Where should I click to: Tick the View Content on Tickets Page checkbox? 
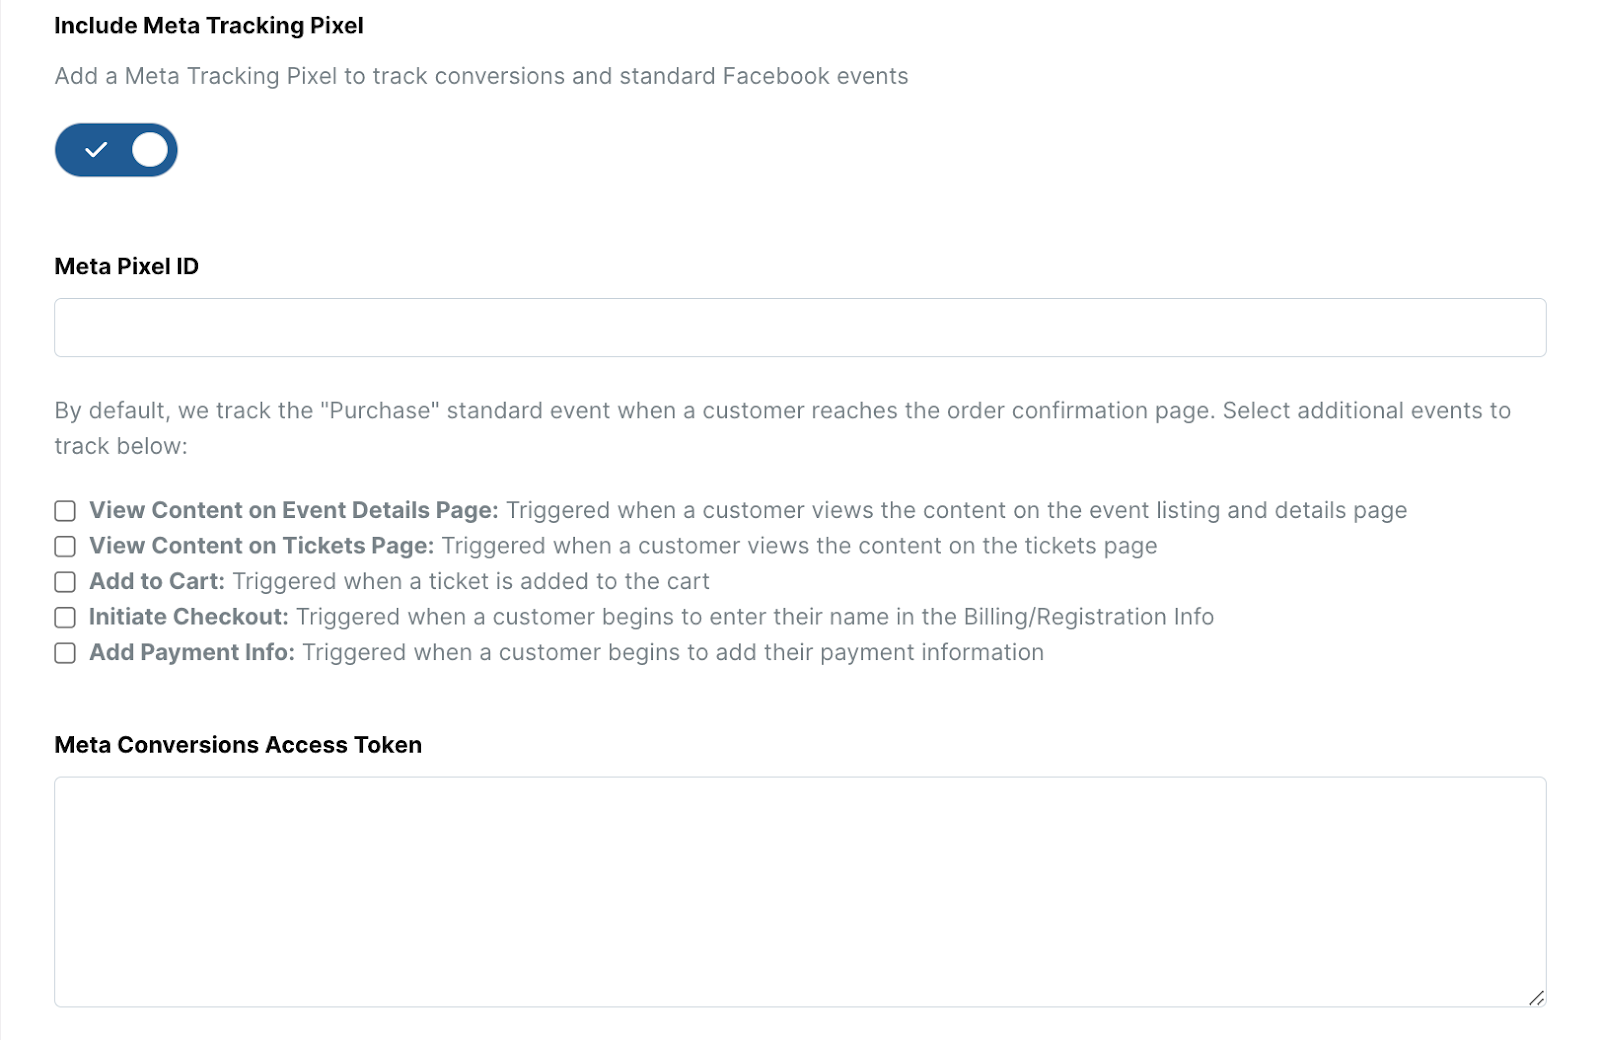tap(65, 547)
